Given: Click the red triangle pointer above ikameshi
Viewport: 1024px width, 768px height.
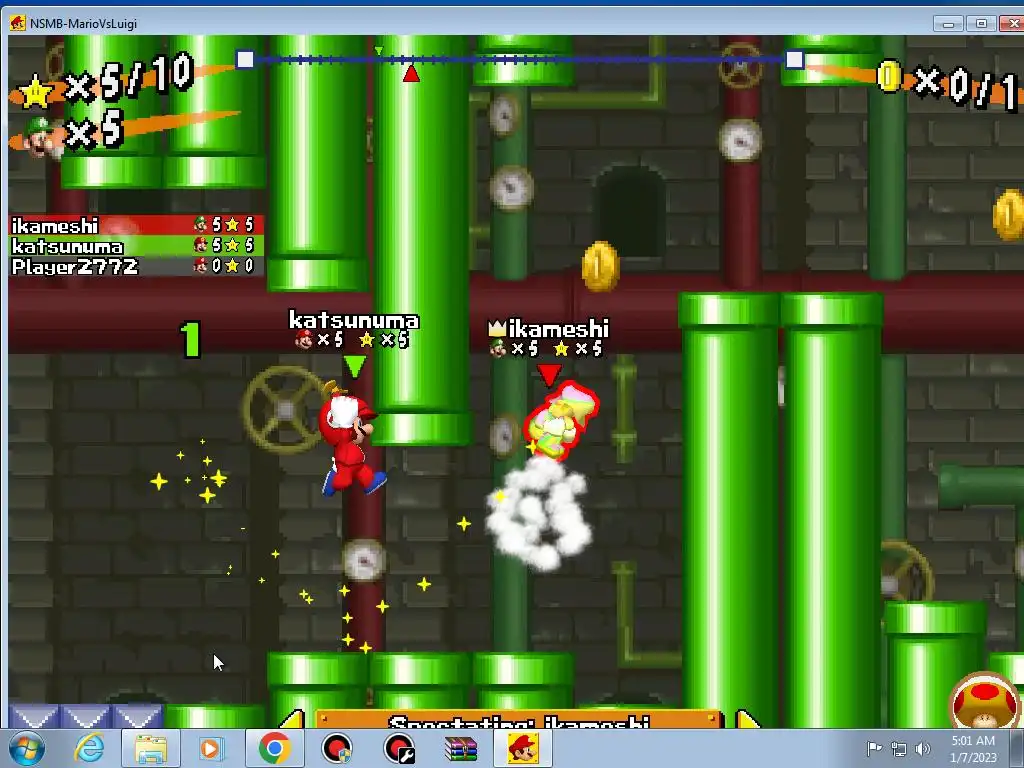Looking at the screenshot, I should point(549,375).
